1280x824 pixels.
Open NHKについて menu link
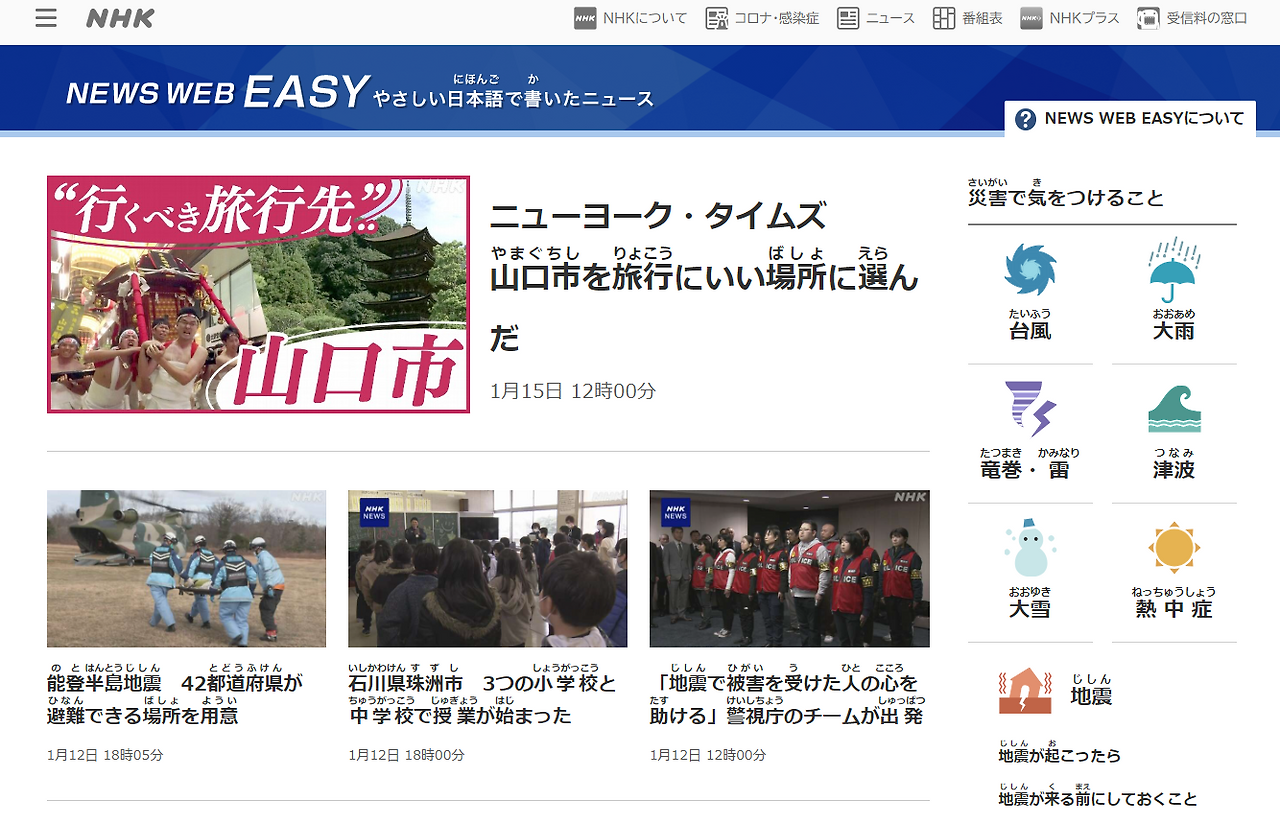coord(645,18)
